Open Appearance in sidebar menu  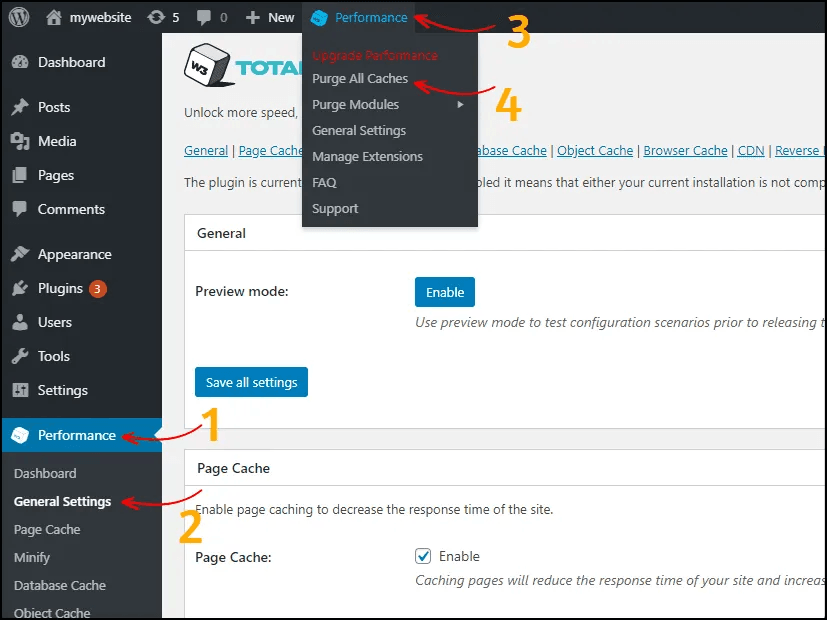click(74, 254)
